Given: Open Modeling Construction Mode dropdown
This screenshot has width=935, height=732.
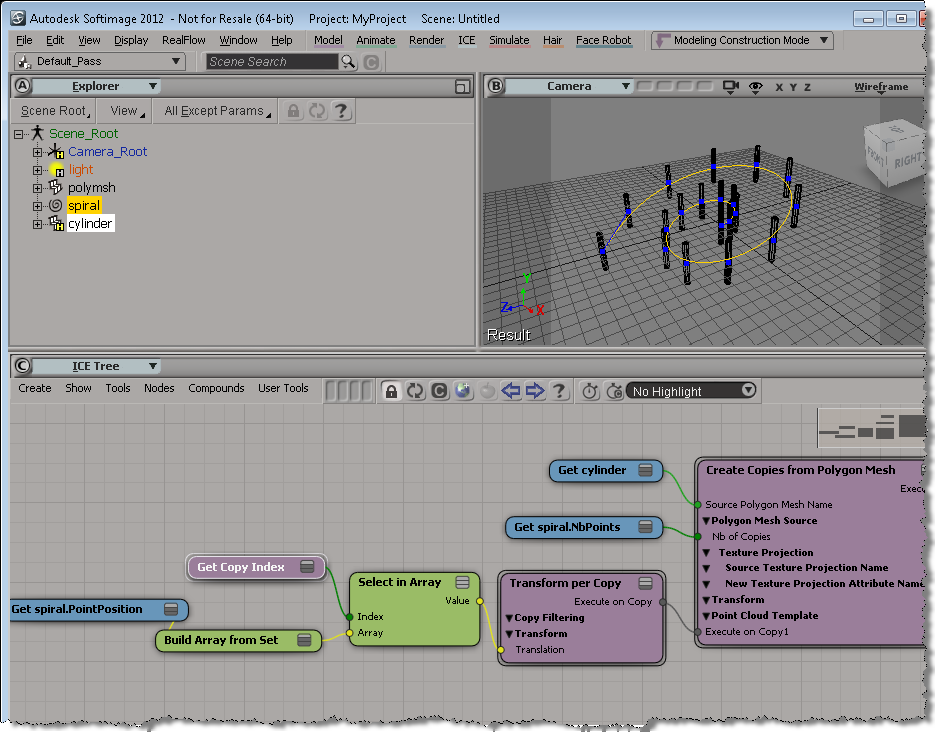Looking at the screenshot, I should pos(824,40).
